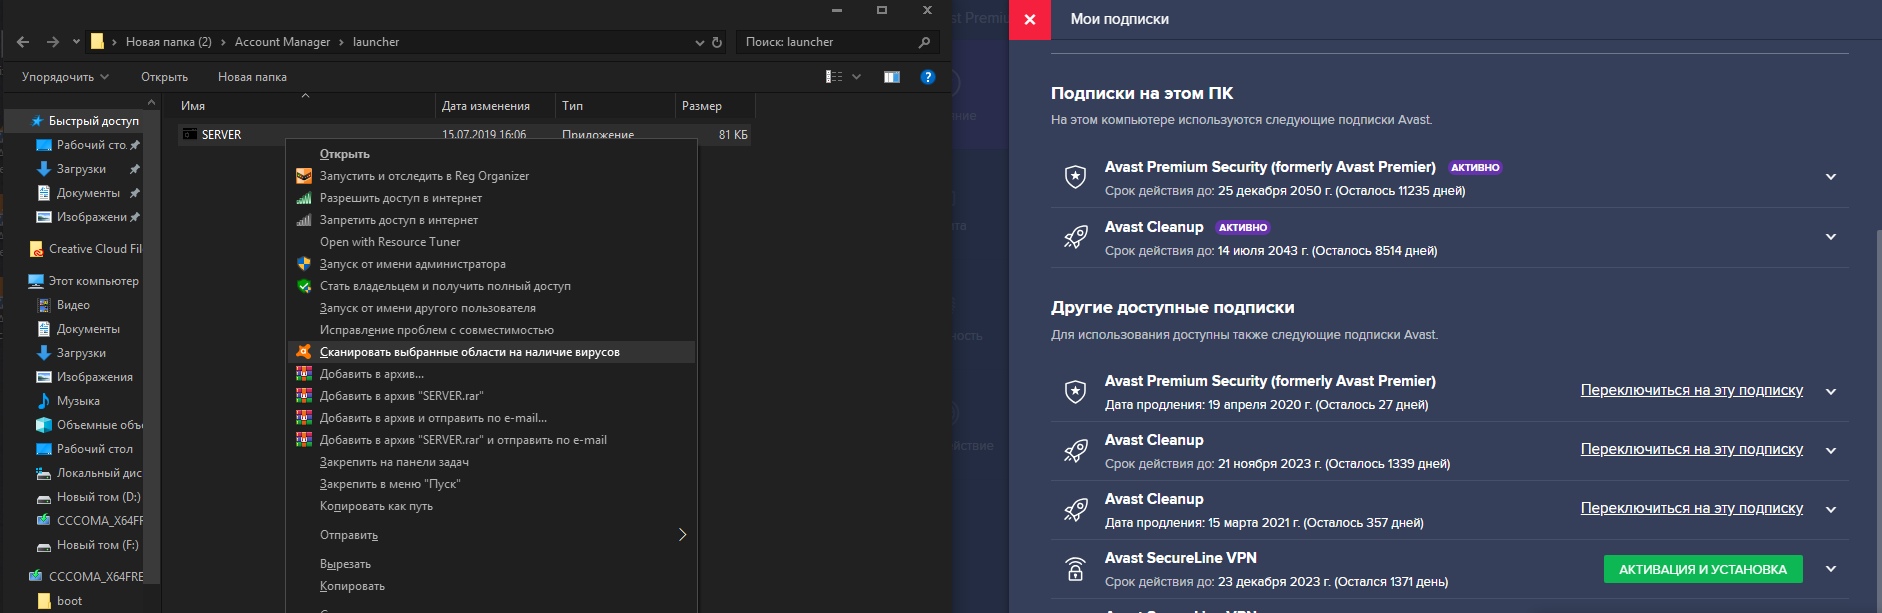Click 'Новая папка (2)' breadcrumb segment
This screenshot has height=613, width=1882.
(x=168, y=42)
